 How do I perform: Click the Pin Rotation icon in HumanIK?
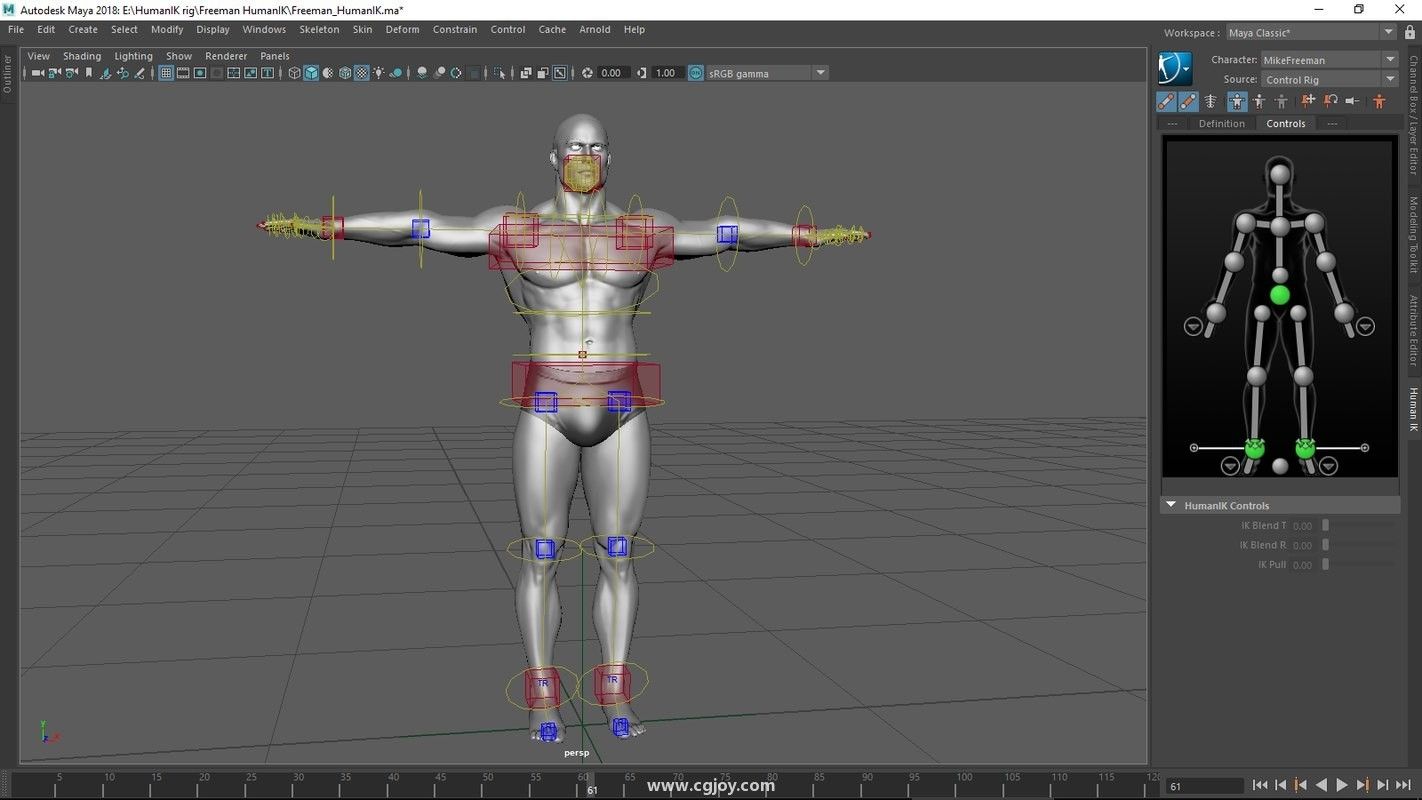pos(1331,101)
